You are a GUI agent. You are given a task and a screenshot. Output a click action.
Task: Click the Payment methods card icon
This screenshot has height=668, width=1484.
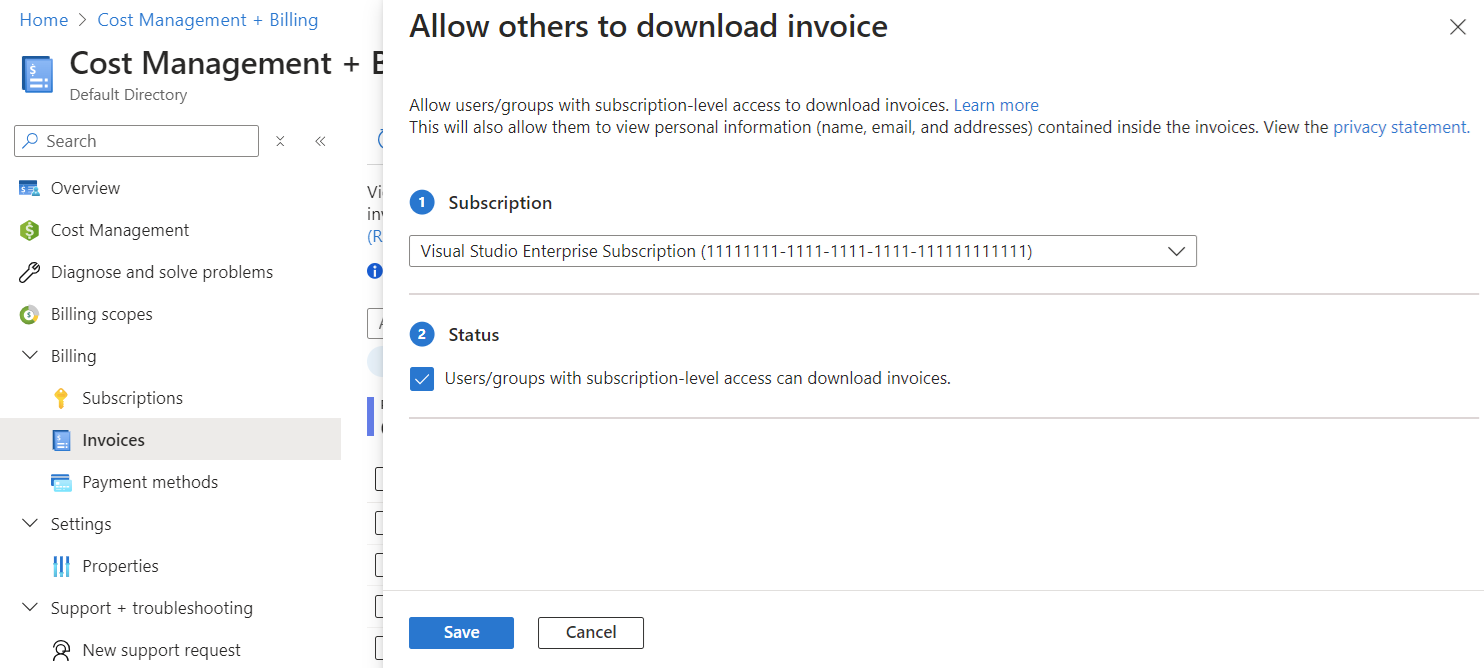point(61,483)
